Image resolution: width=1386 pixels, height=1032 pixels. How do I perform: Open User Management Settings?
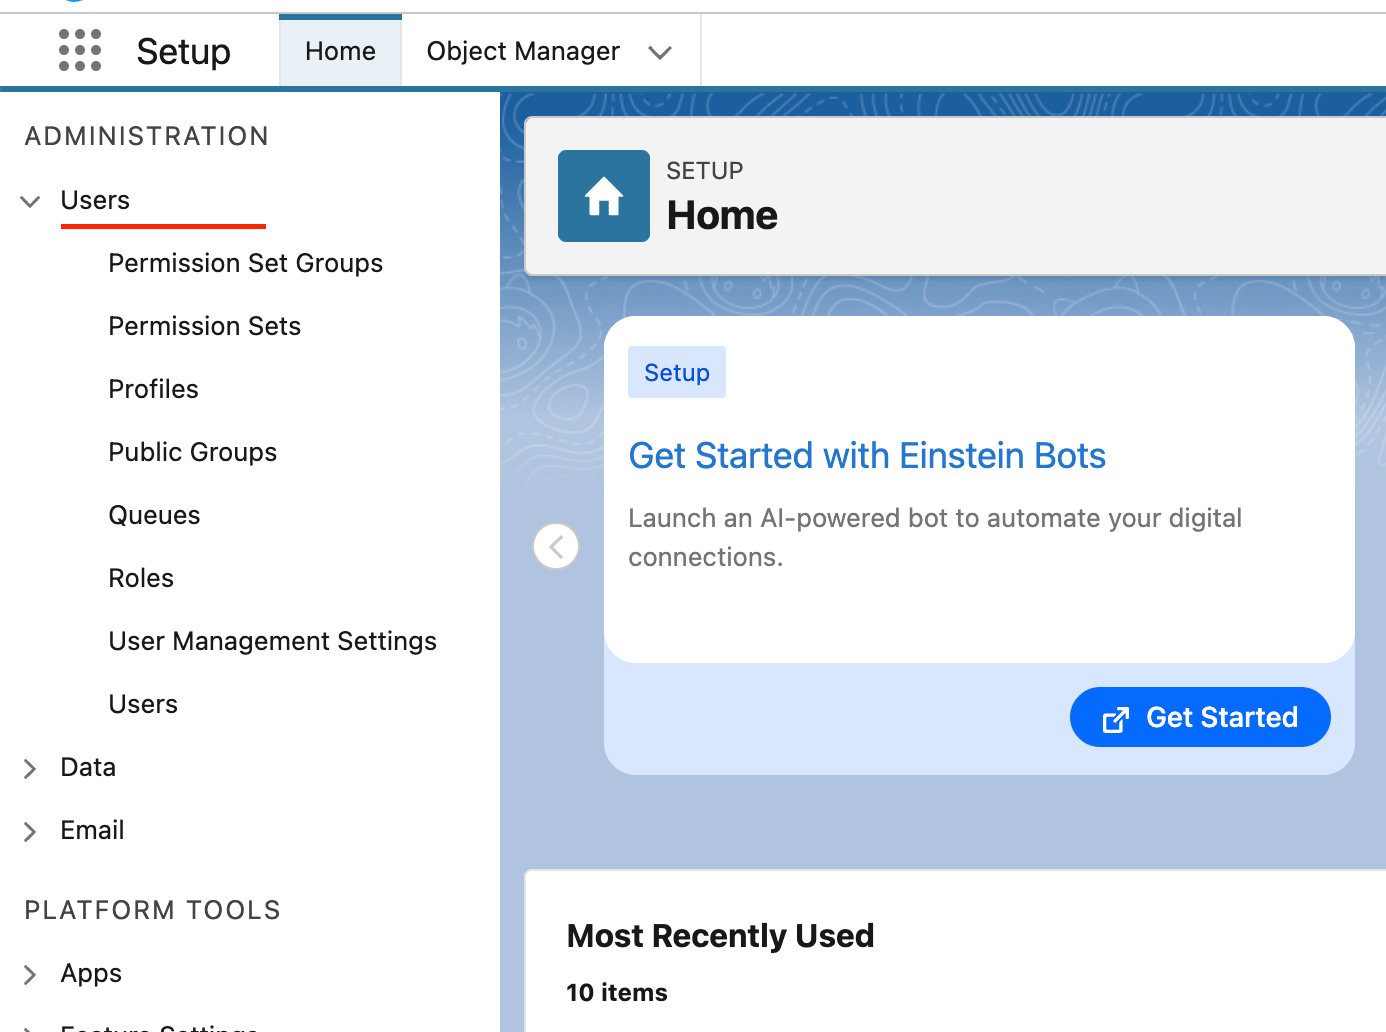pos(272,641)
